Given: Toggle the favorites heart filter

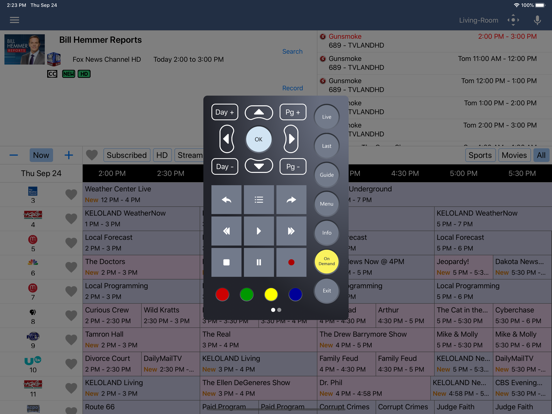Looking at the screenshot, I should (x=92, y=155).
